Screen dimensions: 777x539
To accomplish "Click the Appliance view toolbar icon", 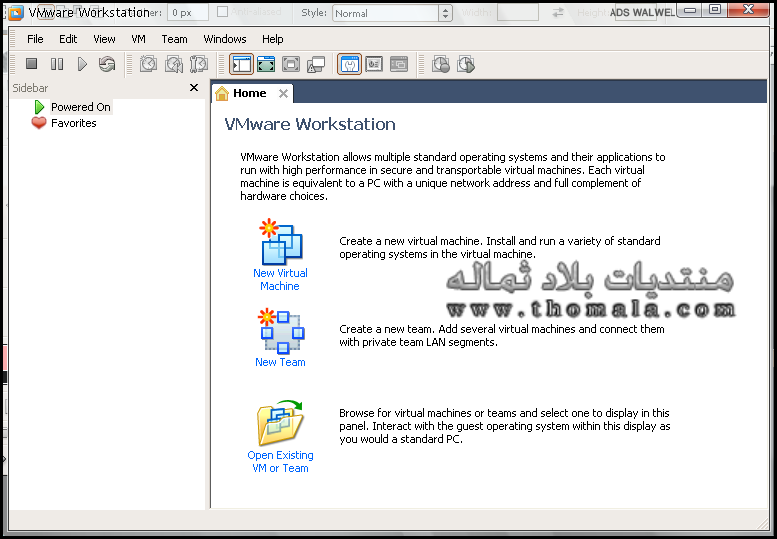I will click(399, 64).
